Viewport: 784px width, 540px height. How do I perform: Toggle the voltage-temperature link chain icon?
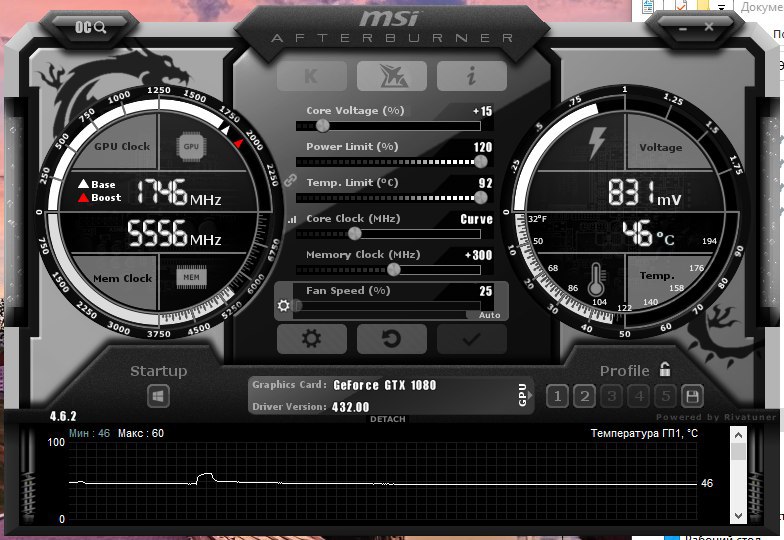coord(290,180)
